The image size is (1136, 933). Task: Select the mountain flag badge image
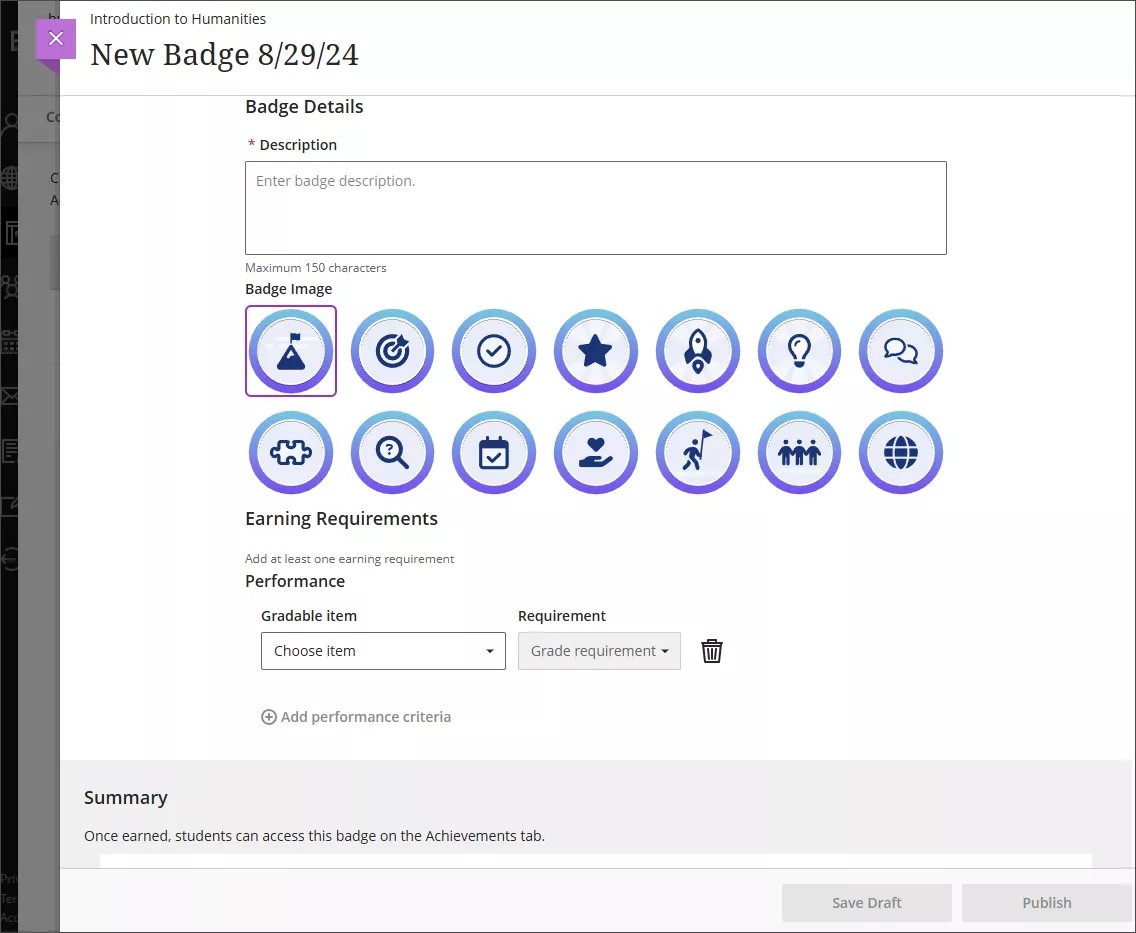(291, 351)
